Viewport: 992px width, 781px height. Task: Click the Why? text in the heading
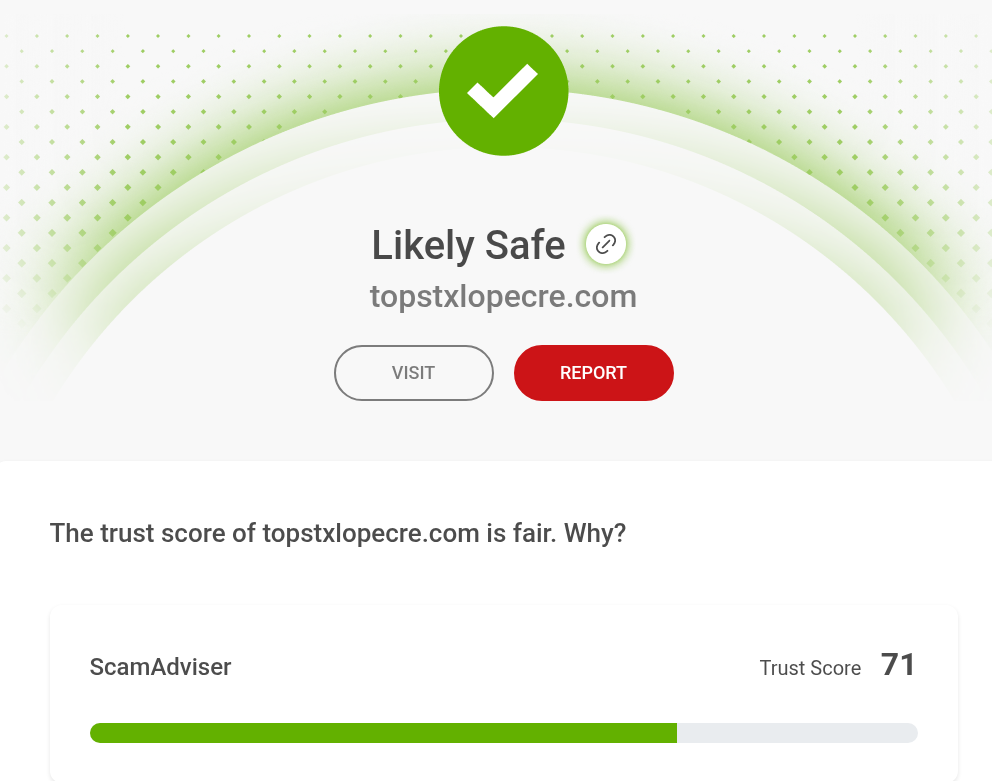tap(595, 533)
